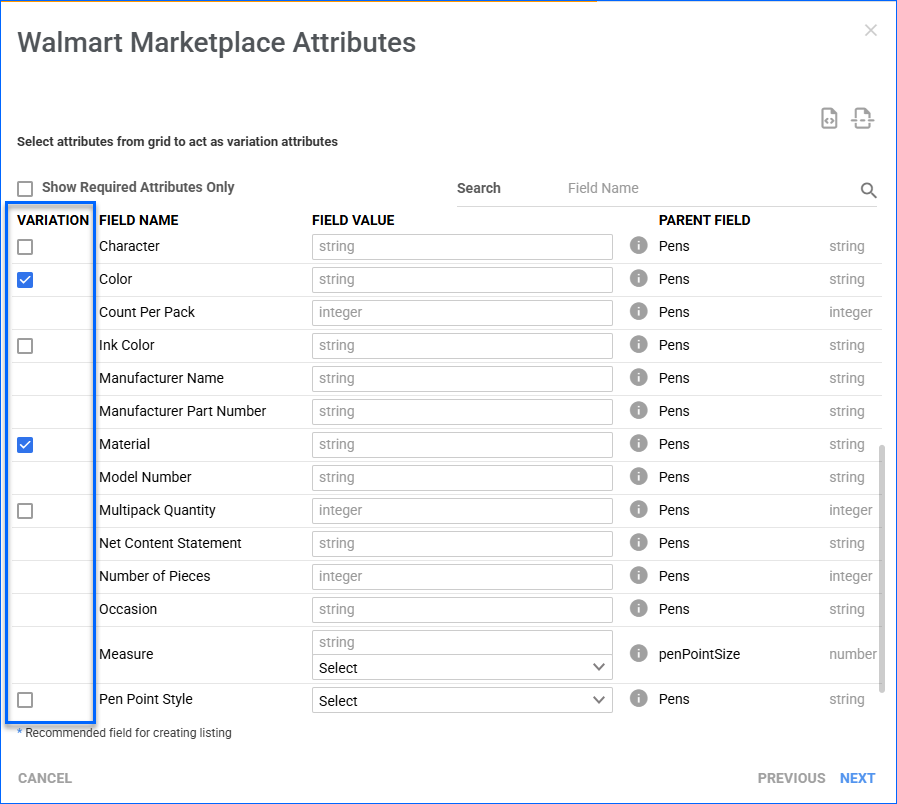Viewport: 897px width, 804px height.
Task: Click info icon in Material row
Action: 639,444
